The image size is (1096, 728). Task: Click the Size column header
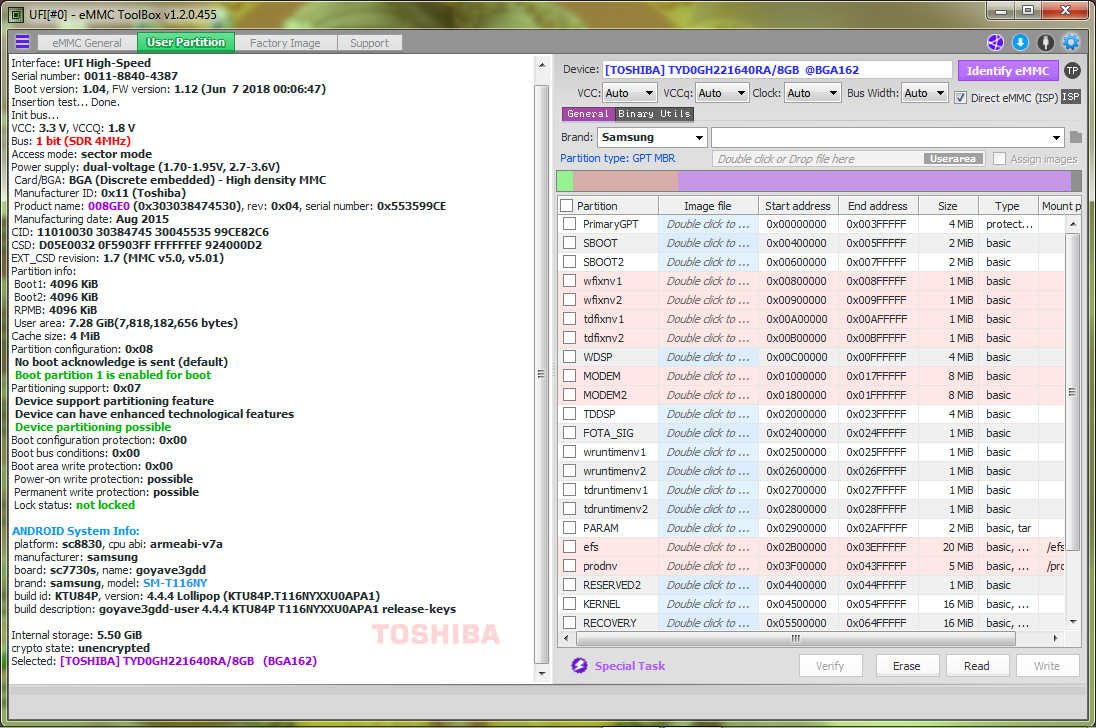pos(947,205)
